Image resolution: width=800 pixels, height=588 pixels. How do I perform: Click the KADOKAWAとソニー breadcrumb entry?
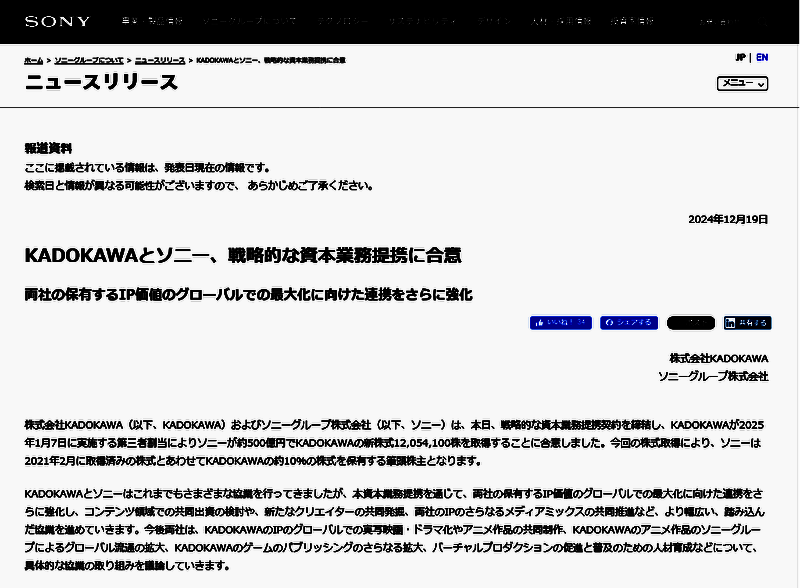270,59
